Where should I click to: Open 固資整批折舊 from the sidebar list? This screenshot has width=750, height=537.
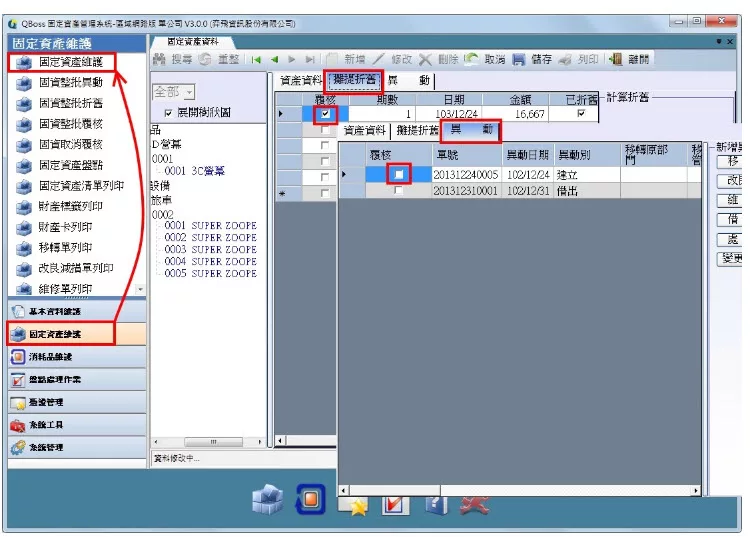click(70, 104)
